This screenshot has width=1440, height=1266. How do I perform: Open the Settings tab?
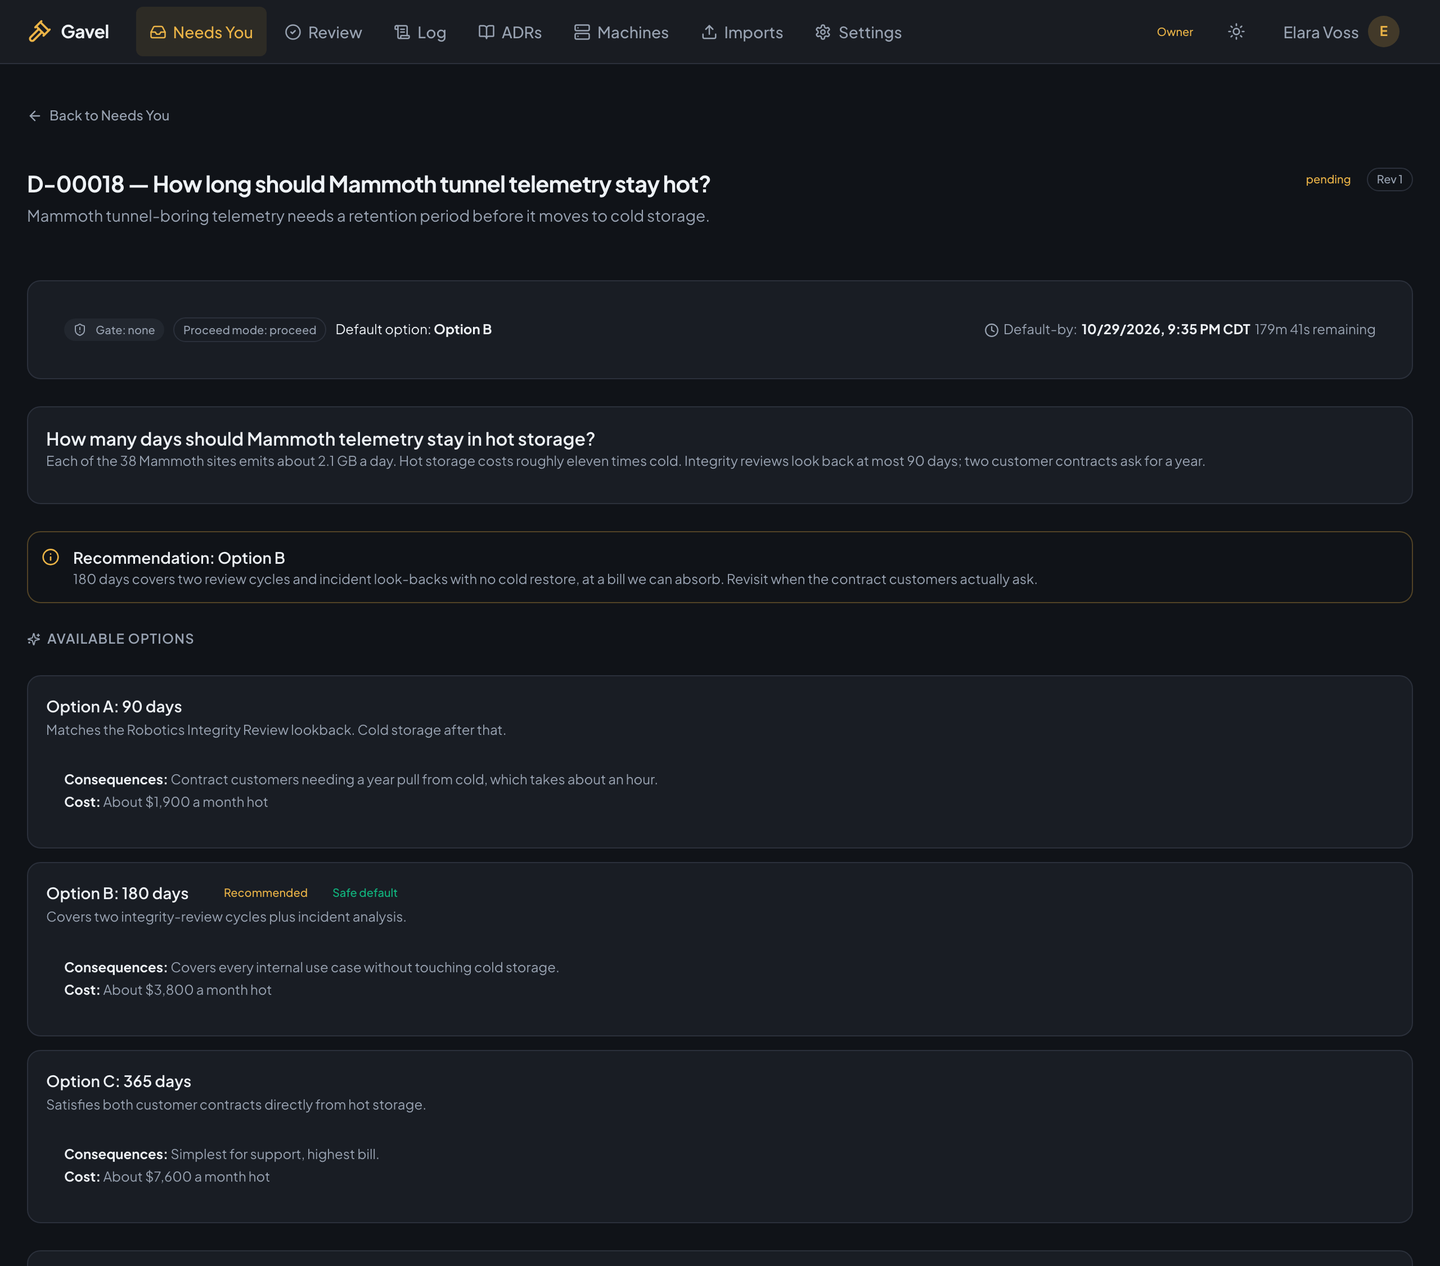858,32
